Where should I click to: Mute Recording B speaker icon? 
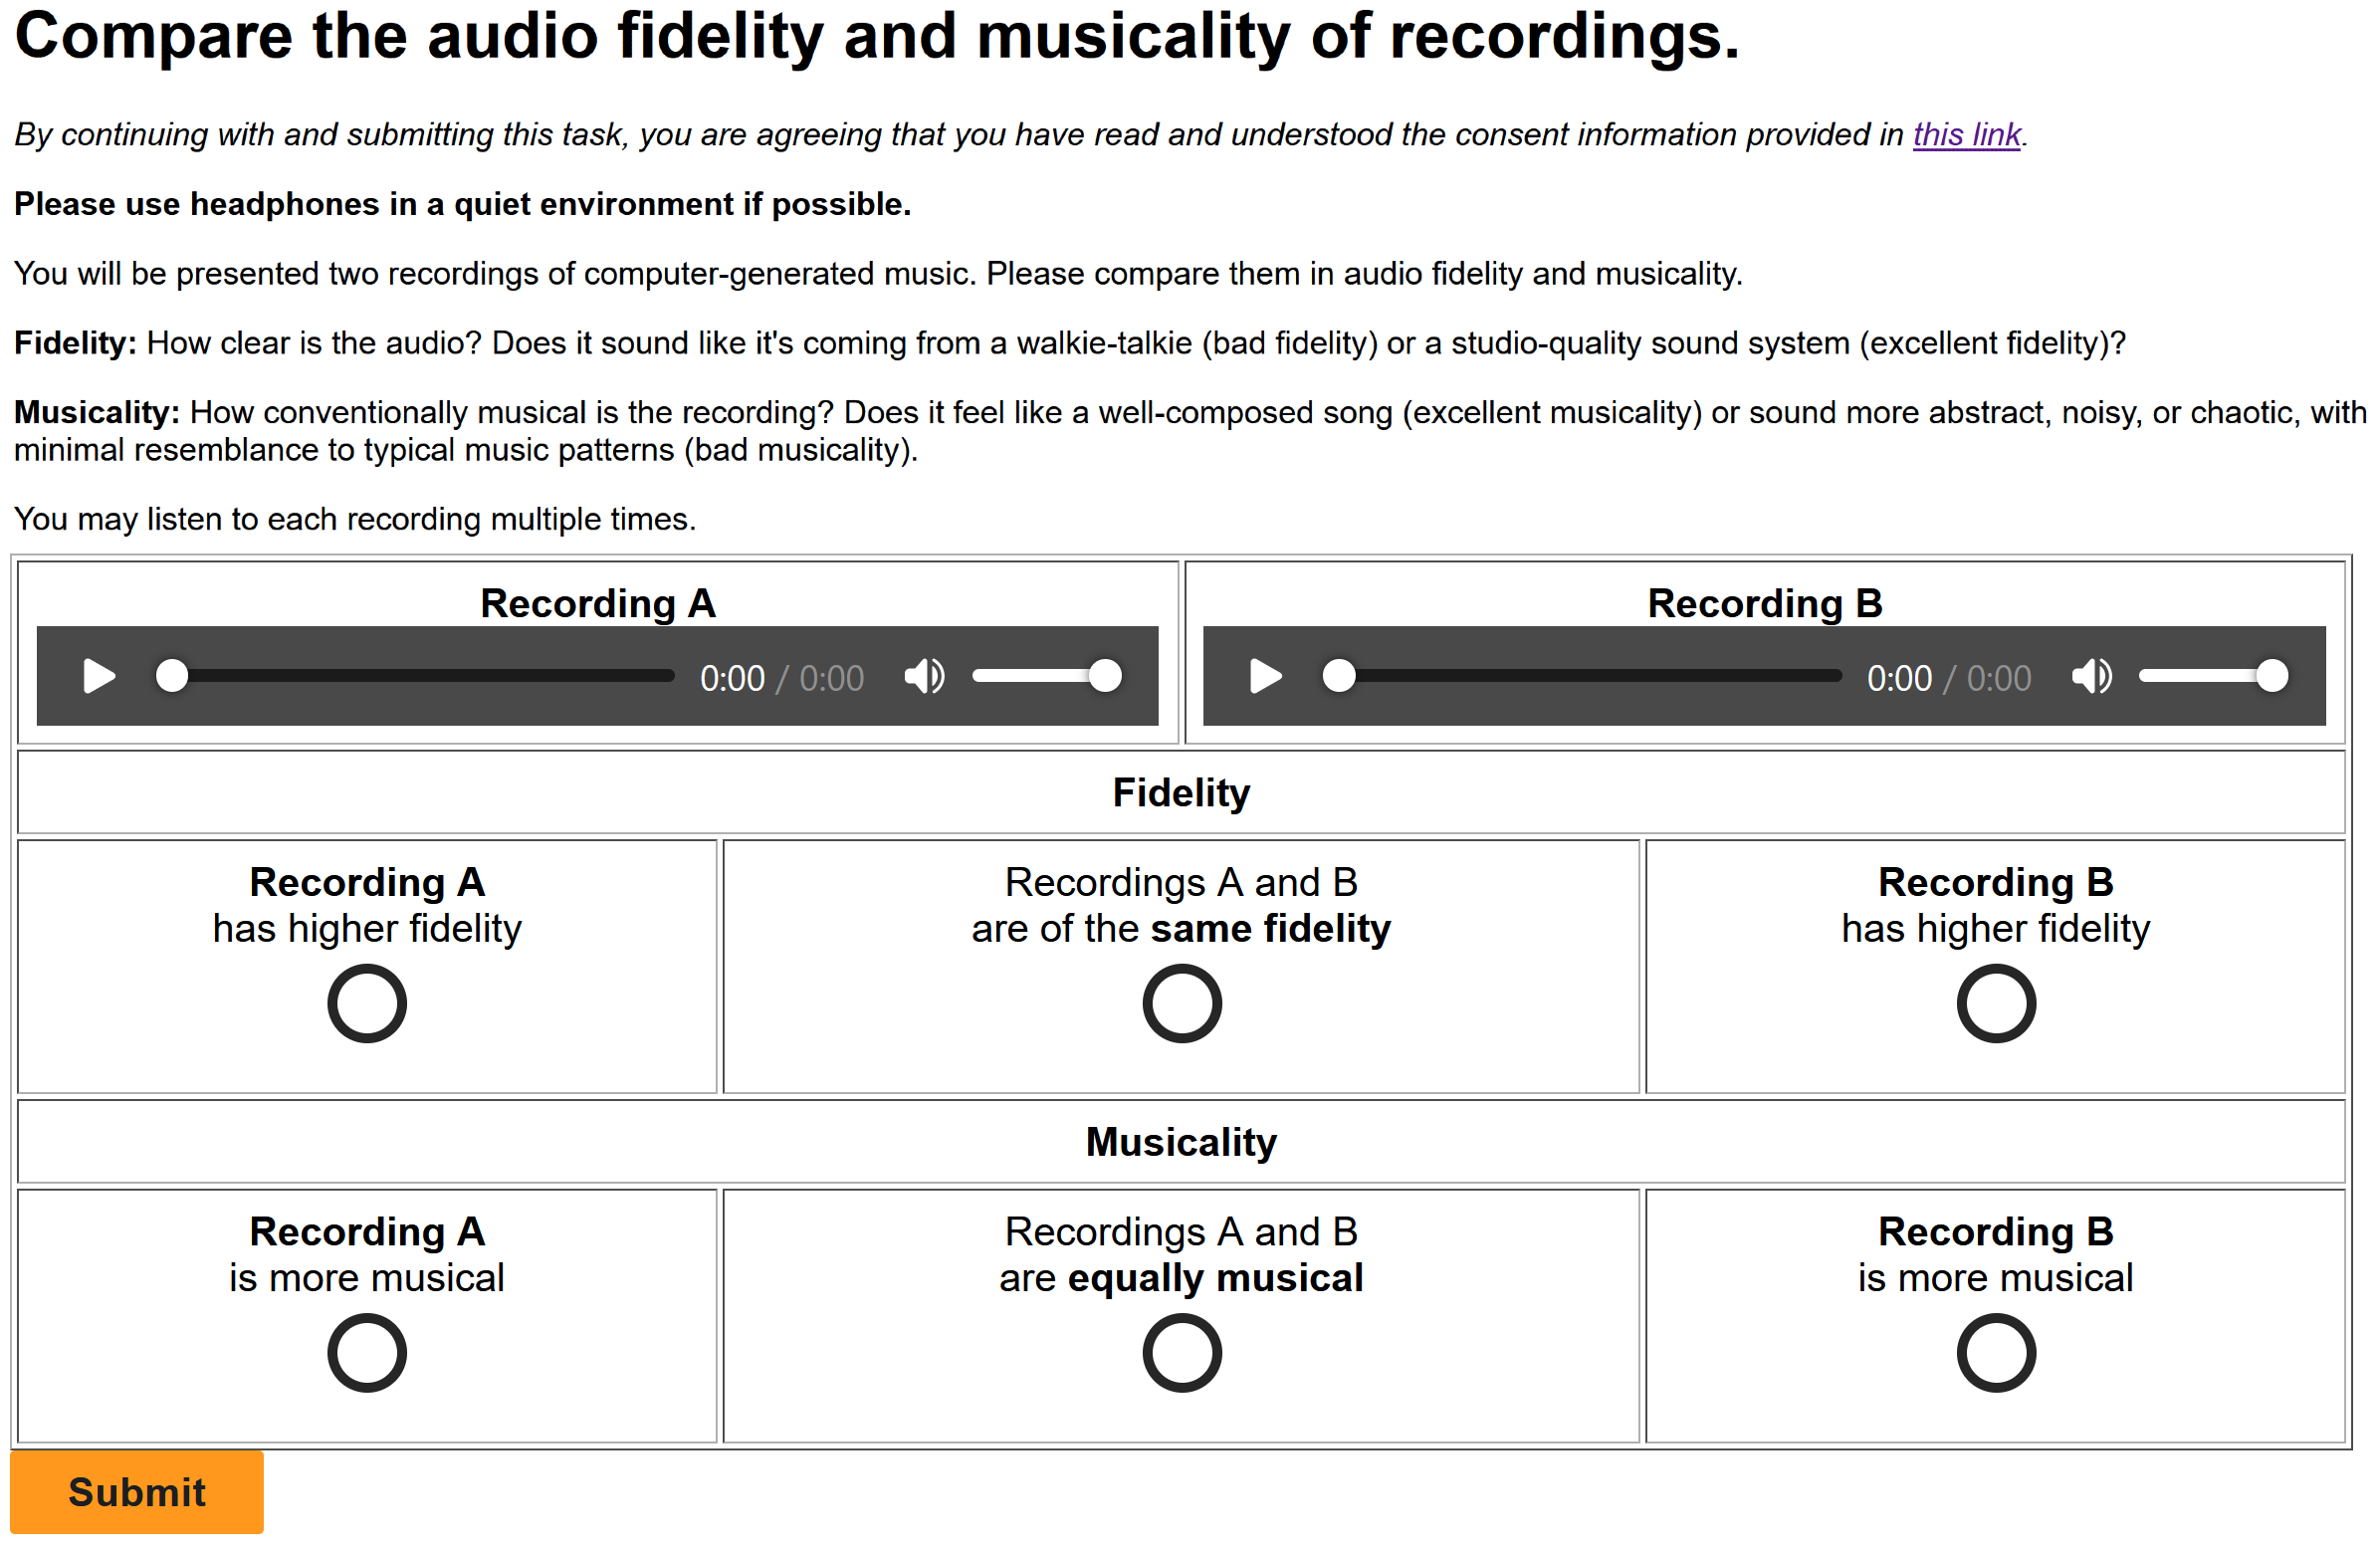click(x=2092, y=677)
